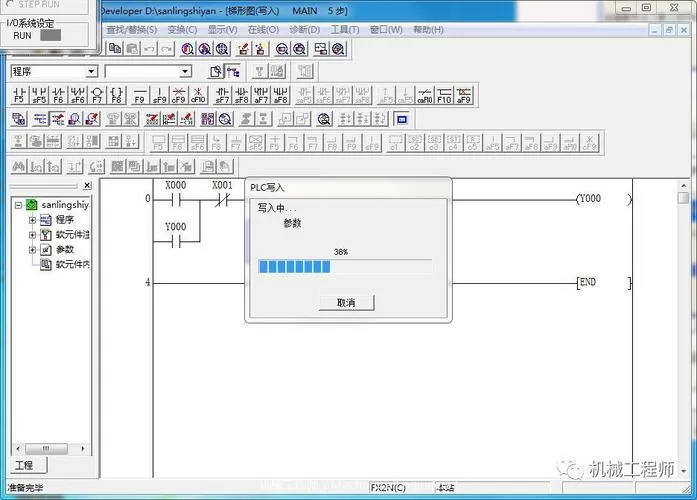Viewport: 697px width, 500px height.
Task: Toggle the project data list display icon
Action: point(233,71)
